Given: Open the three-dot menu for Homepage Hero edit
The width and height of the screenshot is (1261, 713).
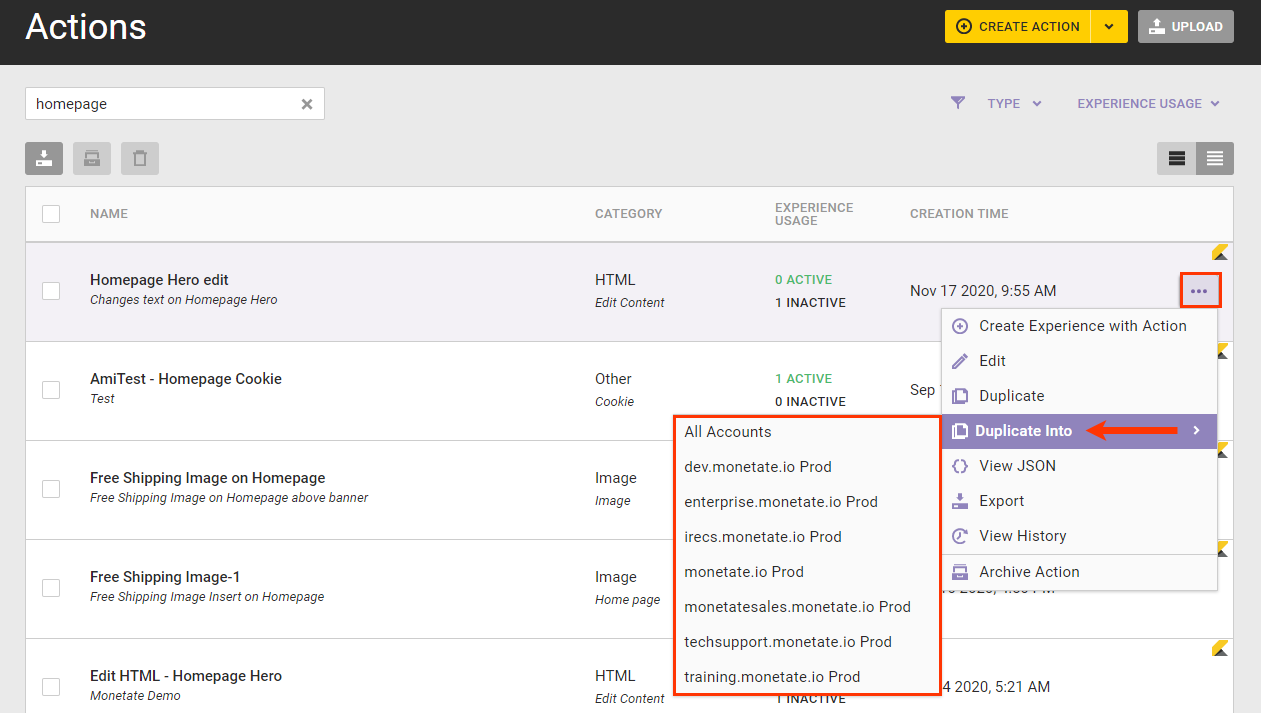Looking at the screenshot, I should 1199,291.
